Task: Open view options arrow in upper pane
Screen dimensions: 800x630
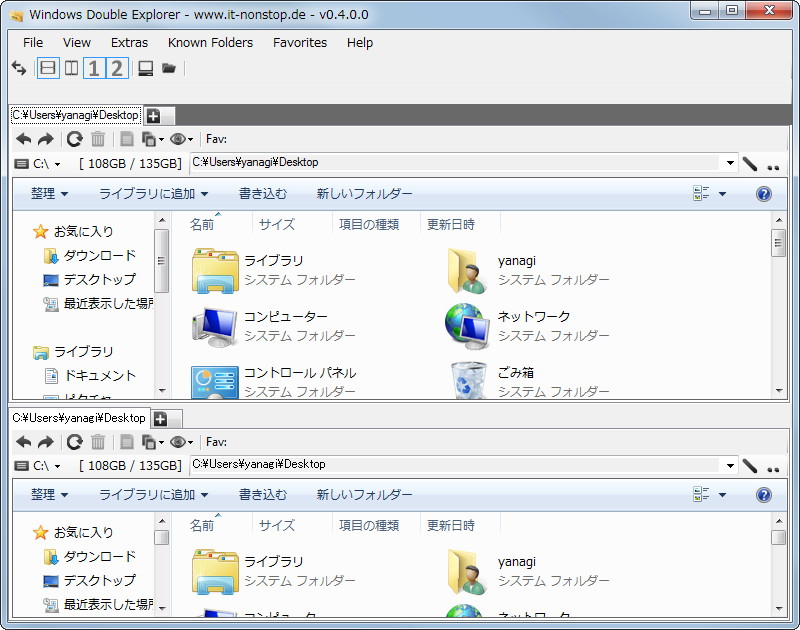Action: click(722, 194)
